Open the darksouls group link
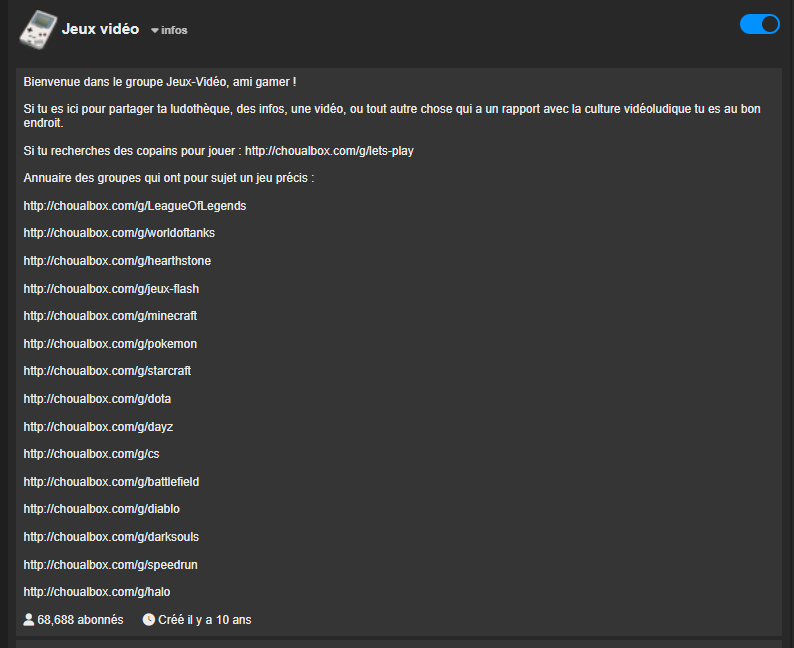 coord(111,537)
